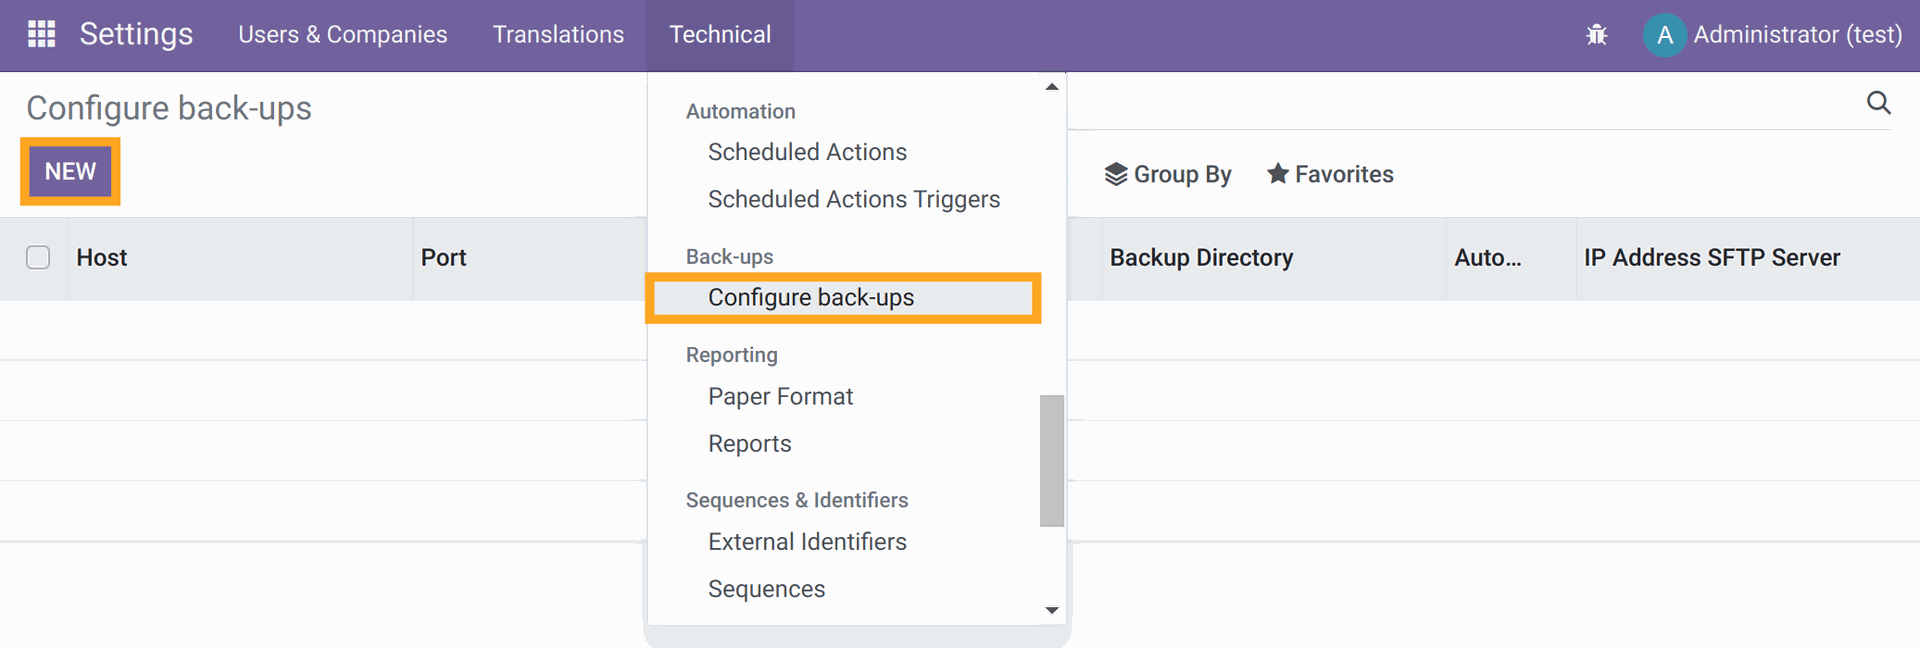Open the Translations menu
Image resolution: width=1920 pixels, height=648 pixels.
558,35
